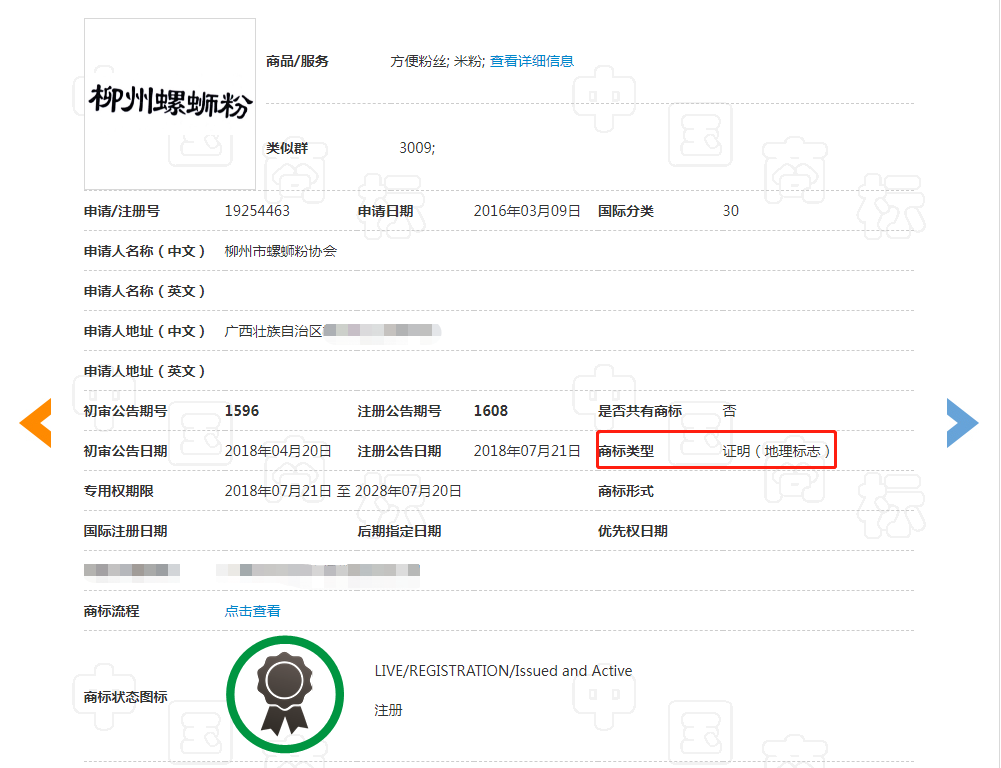Click the 申请人名称（中文） label

coord(145,252)
